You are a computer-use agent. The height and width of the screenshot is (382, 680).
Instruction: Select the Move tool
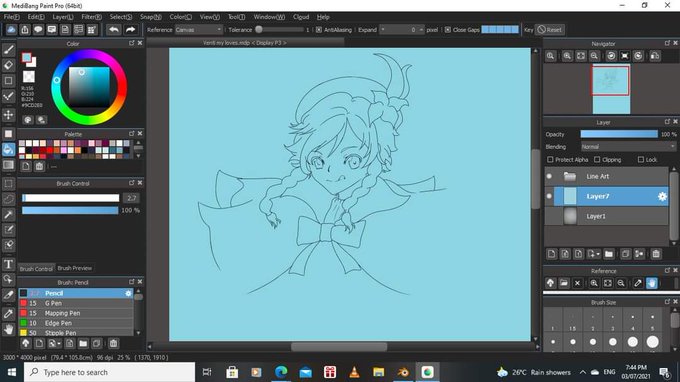(x=8, y=114)
